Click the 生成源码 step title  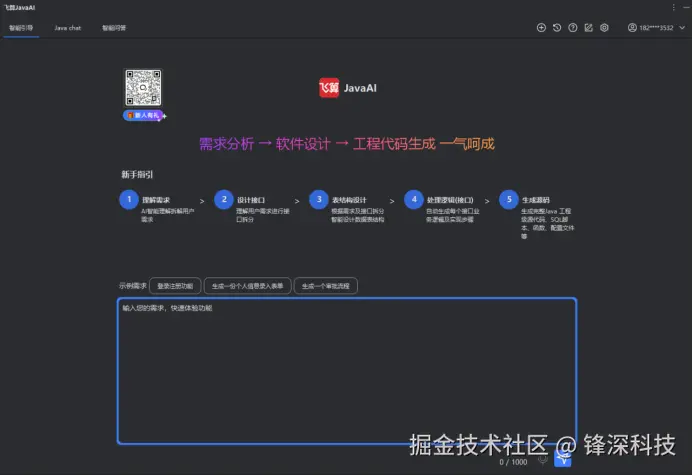click(536, 200)
